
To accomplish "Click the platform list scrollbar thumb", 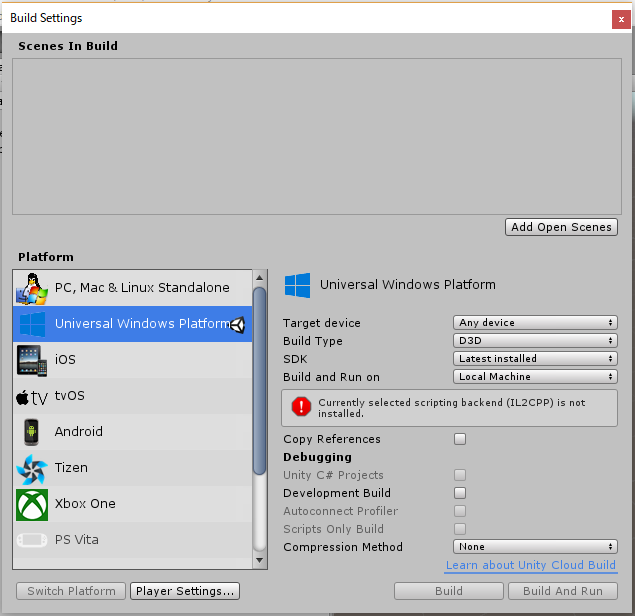I will (x=260, y=381).
